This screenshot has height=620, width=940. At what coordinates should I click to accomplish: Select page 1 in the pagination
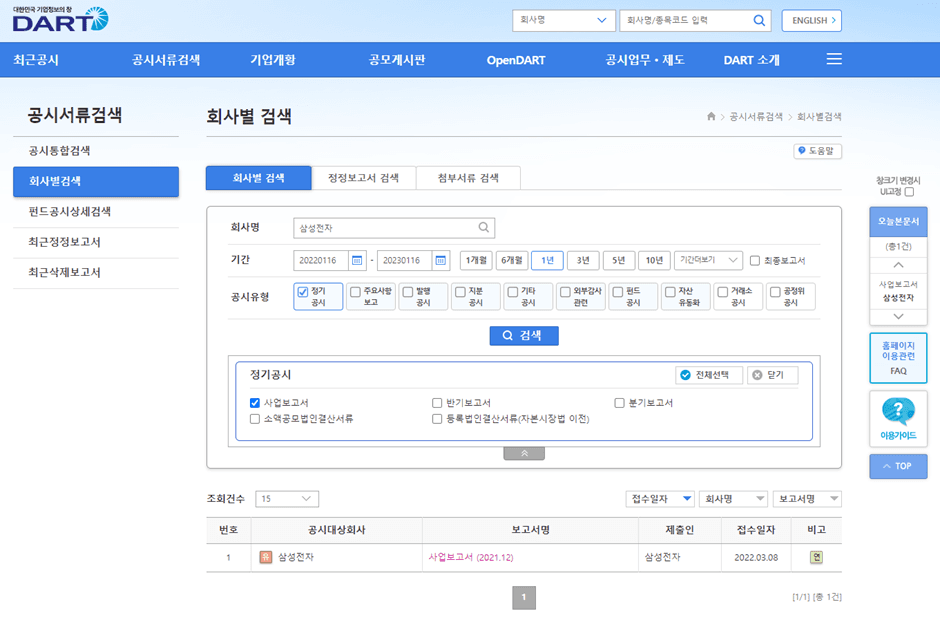click(523, 597)
